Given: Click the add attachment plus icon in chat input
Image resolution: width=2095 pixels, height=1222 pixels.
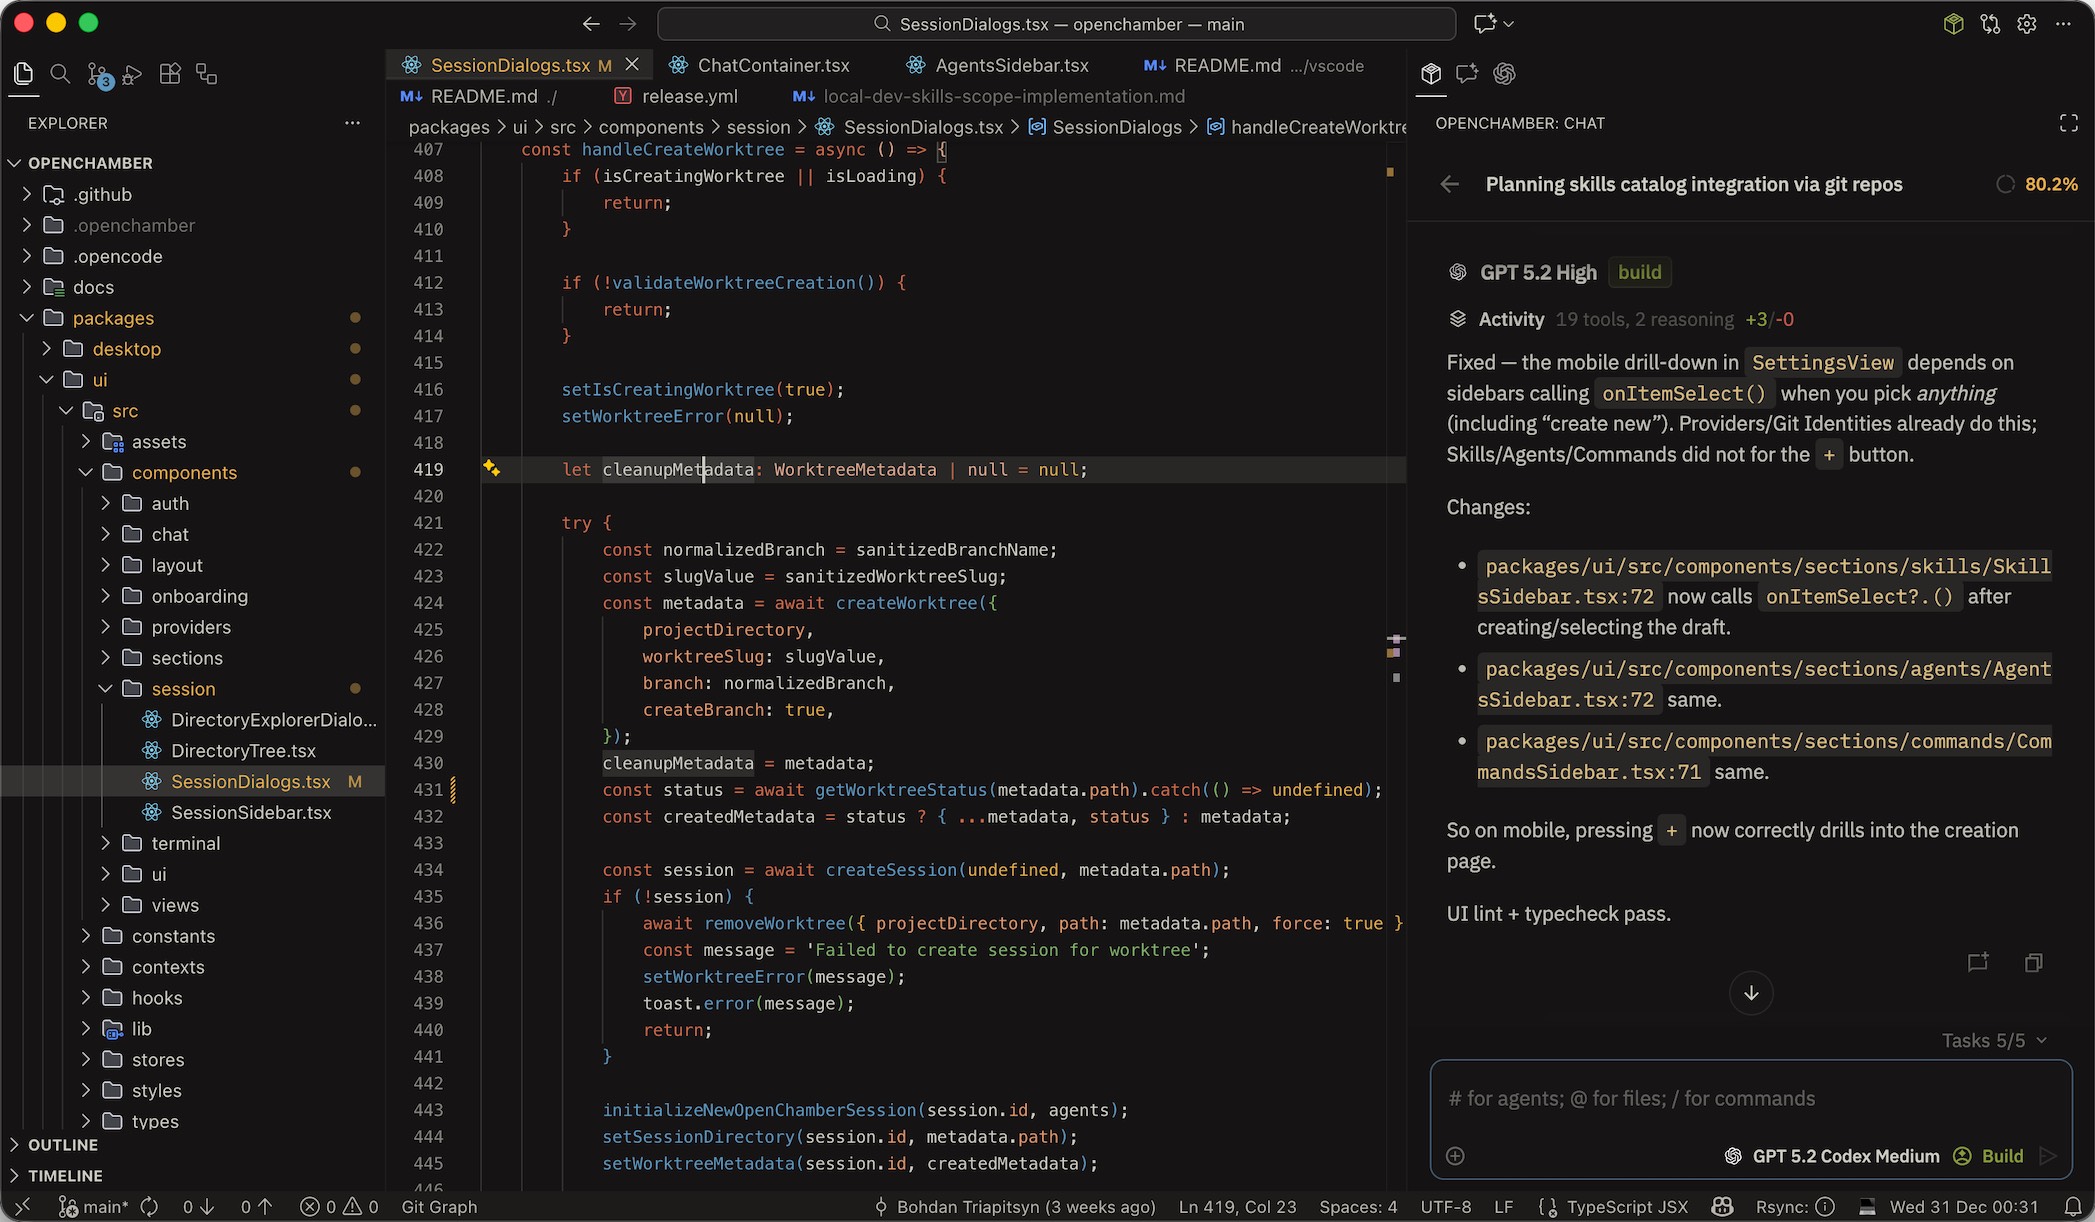Looking at the screenshot, I should tap(1455, 1156).
